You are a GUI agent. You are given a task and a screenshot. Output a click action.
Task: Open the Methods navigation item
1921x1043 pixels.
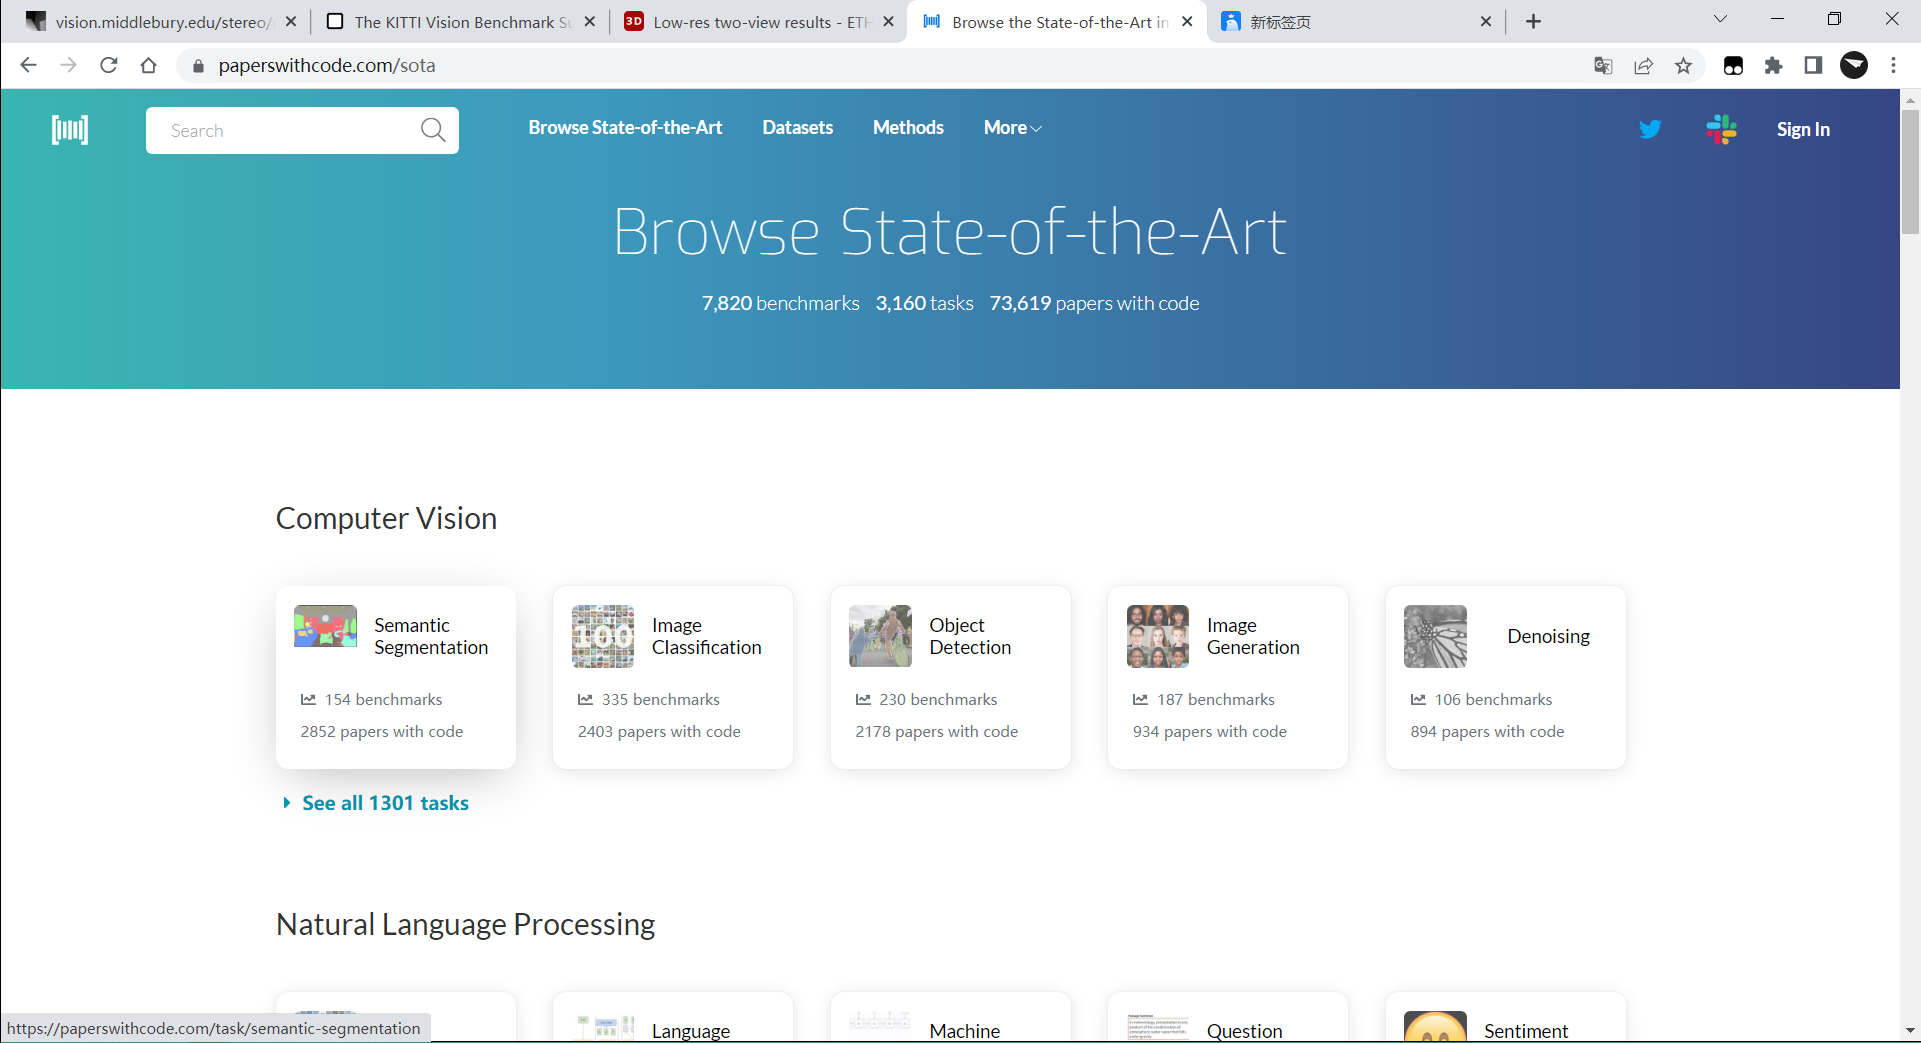point(908,128)
